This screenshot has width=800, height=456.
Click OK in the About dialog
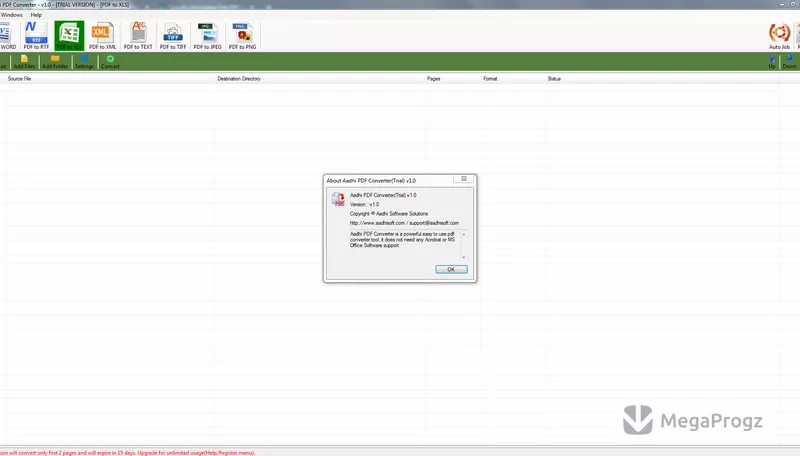[451, 269]
